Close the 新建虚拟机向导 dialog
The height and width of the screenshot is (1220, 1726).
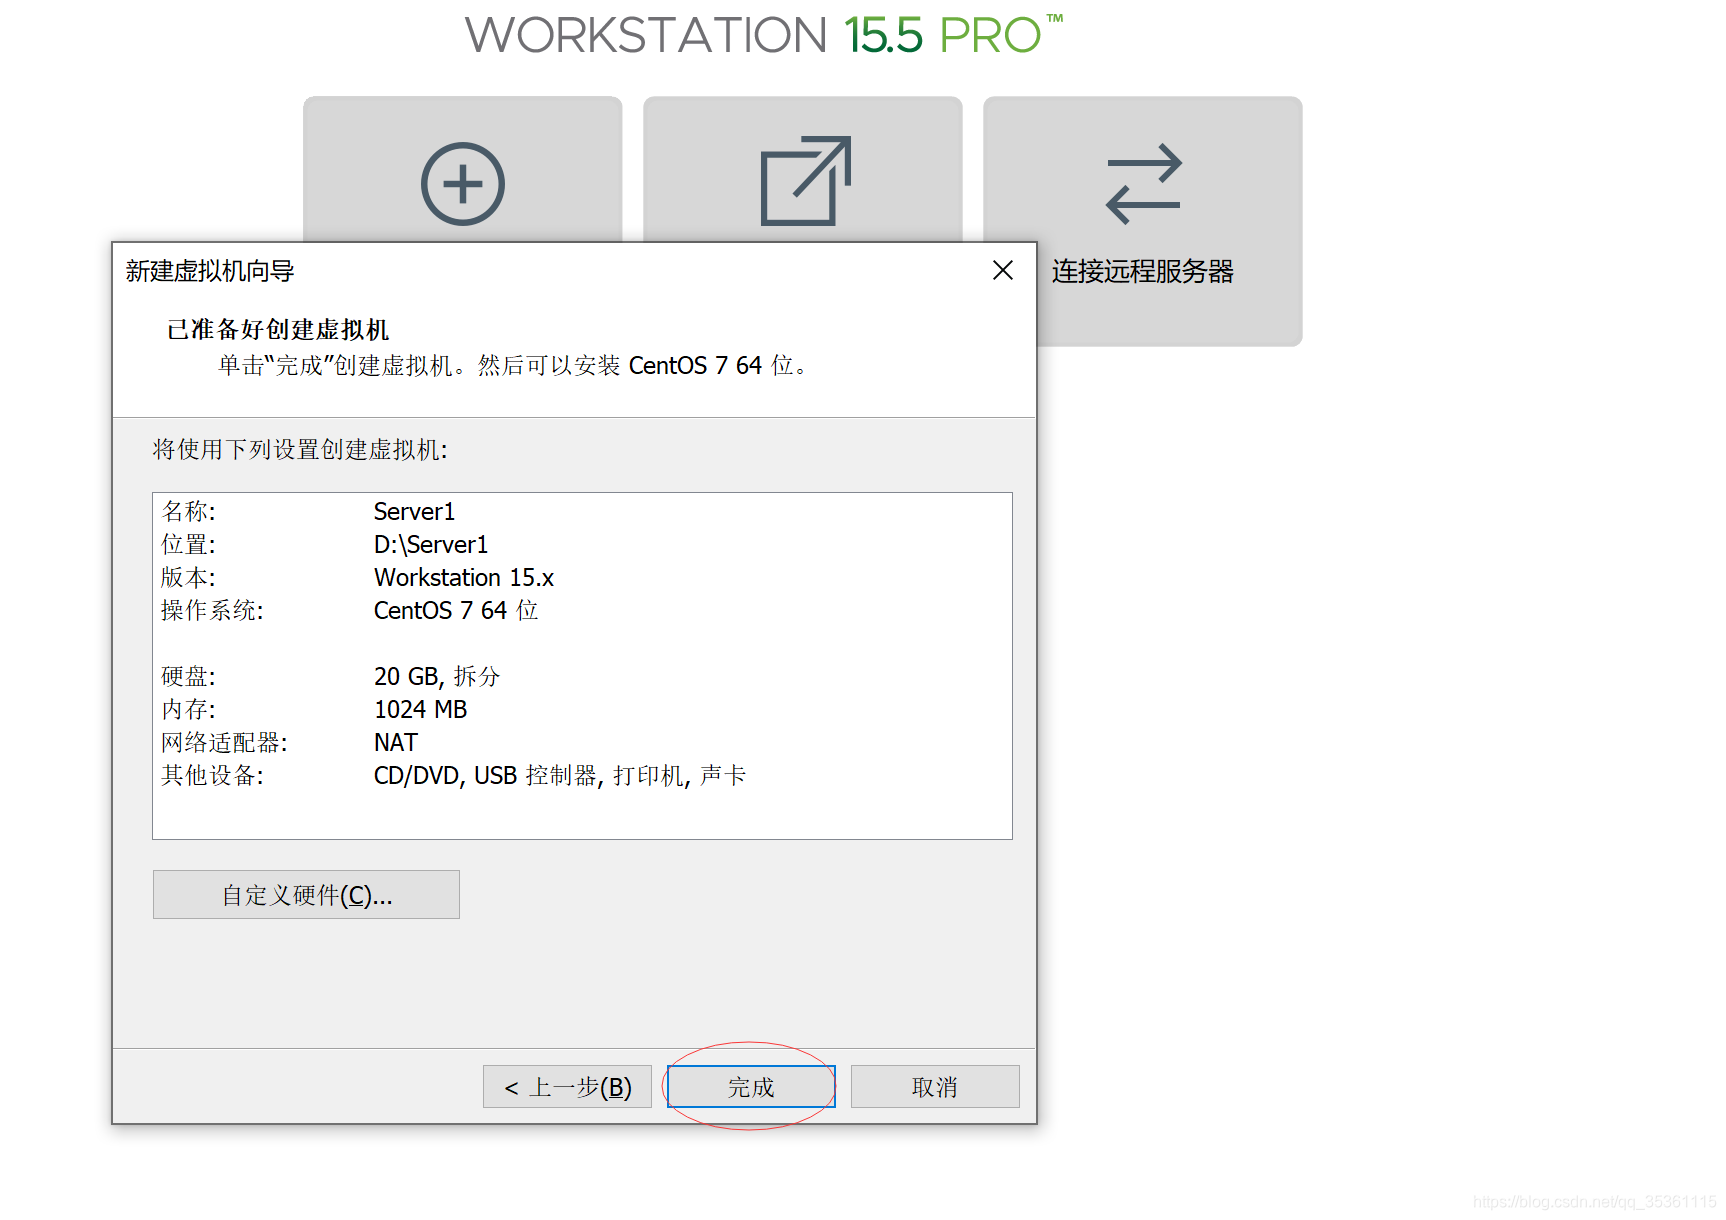1003,270
